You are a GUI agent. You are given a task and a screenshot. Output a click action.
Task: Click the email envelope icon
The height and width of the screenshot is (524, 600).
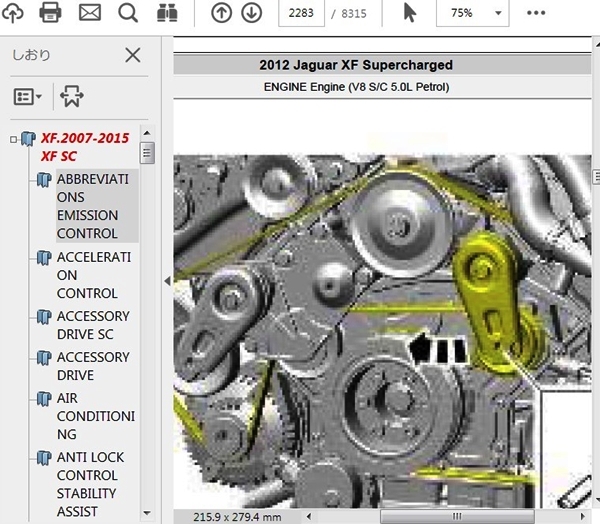point(90,13)
